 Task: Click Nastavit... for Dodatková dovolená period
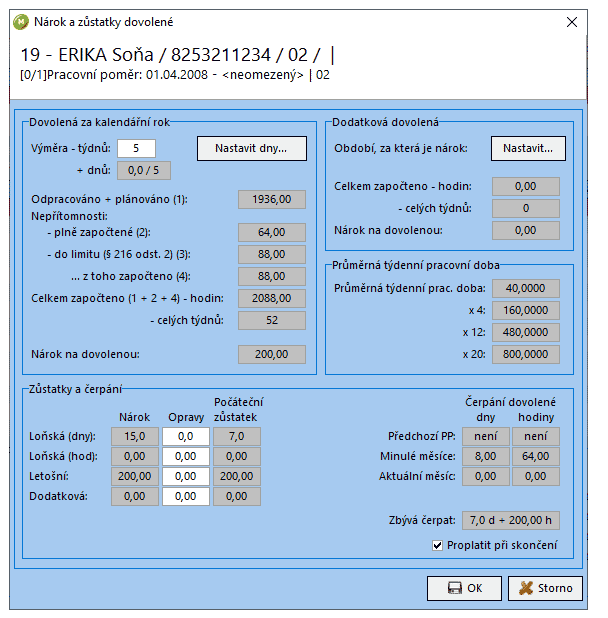click(x=528, y=148)
